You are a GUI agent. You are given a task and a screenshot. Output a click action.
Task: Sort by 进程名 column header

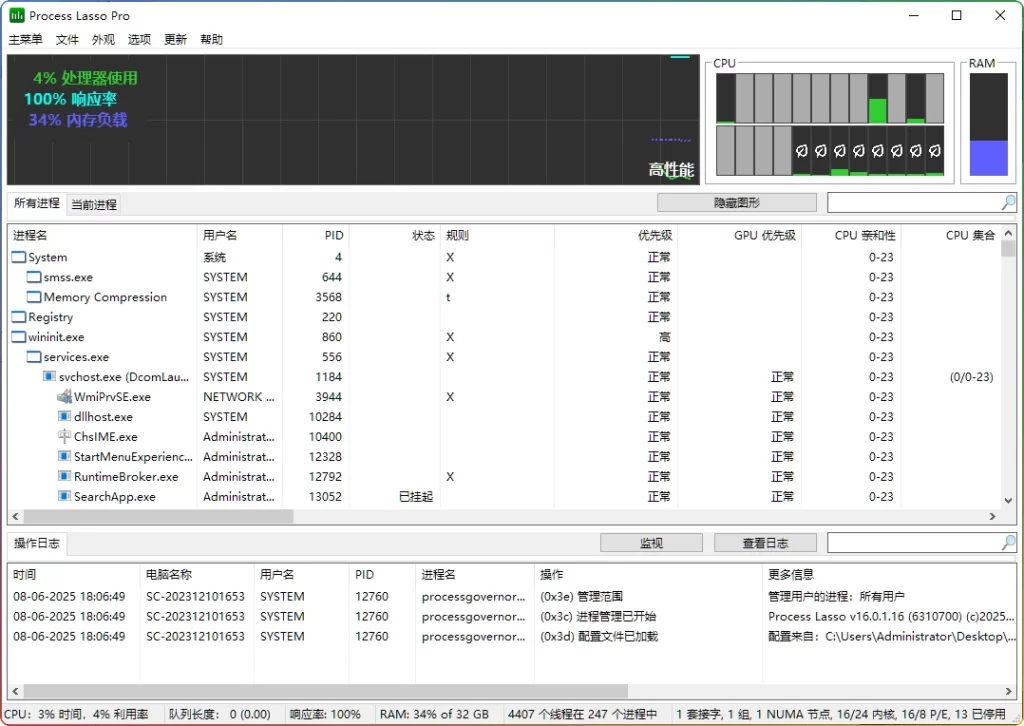(x=103, y=235)
